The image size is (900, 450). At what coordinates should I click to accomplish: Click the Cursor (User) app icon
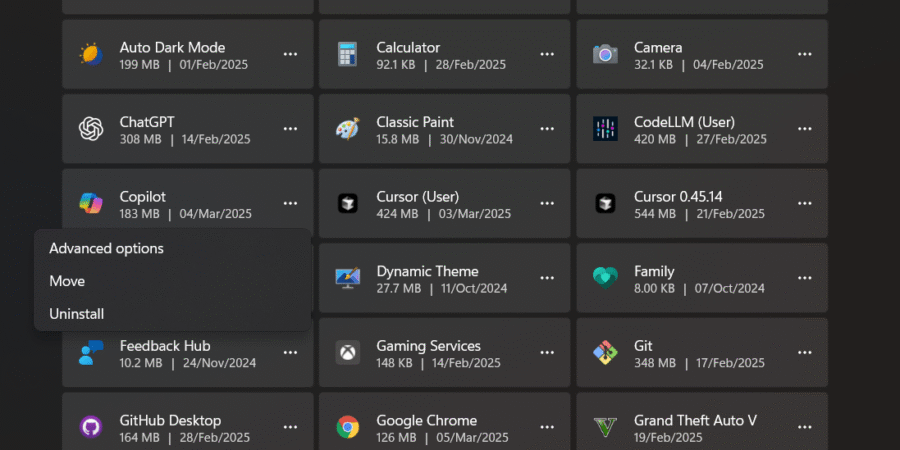(x=347, y=203)
